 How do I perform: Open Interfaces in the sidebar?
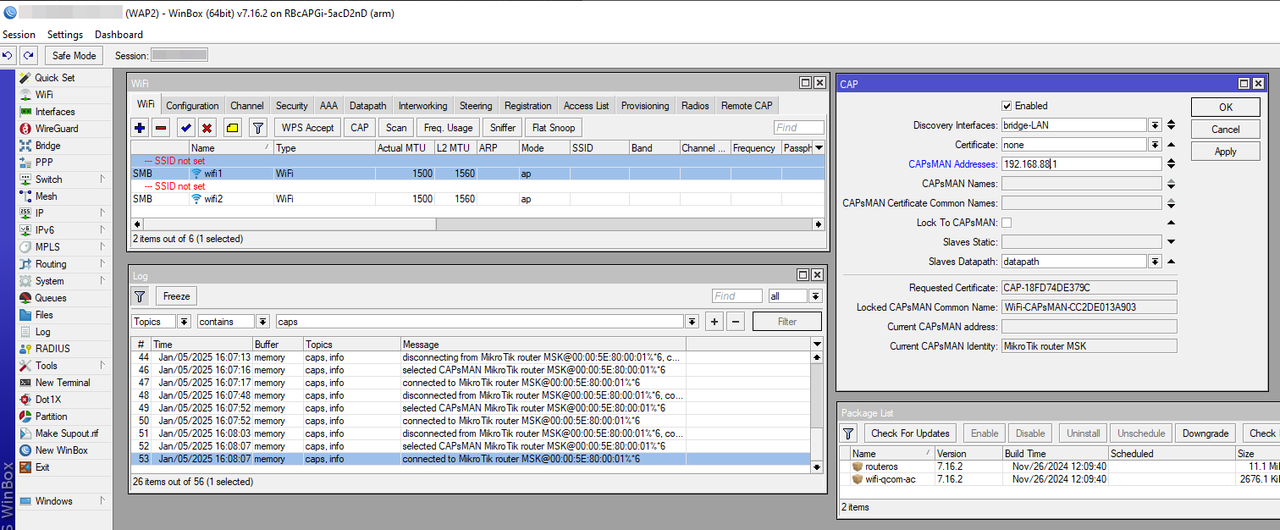pyautogui.click(x=54, y=112)
